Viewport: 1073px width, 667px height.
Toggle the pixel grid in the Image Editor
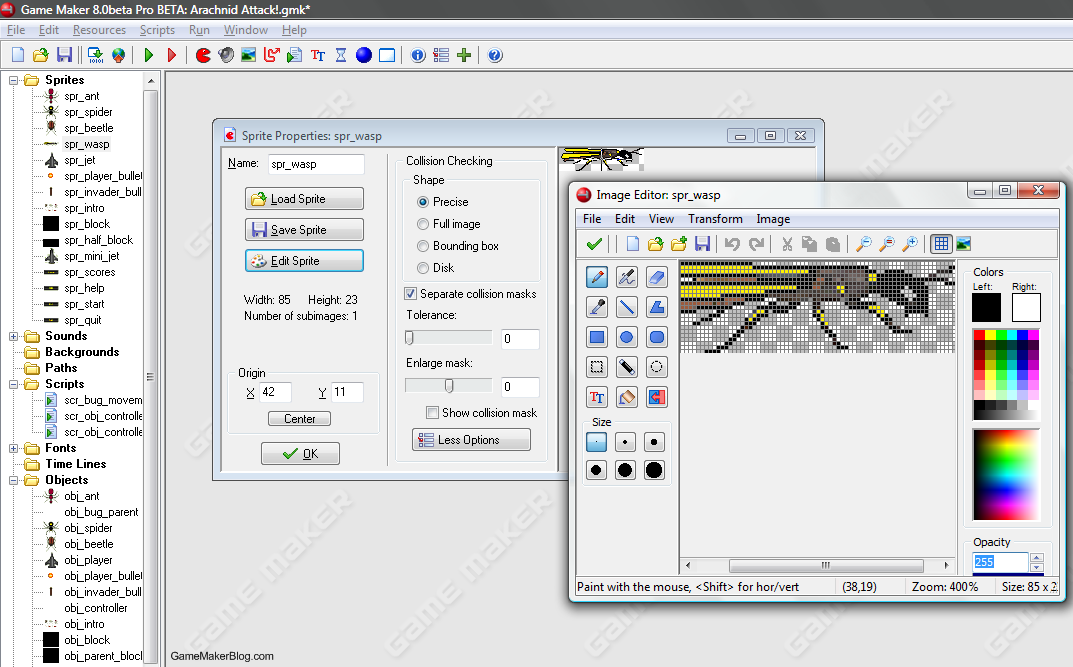tap(940, 243)
